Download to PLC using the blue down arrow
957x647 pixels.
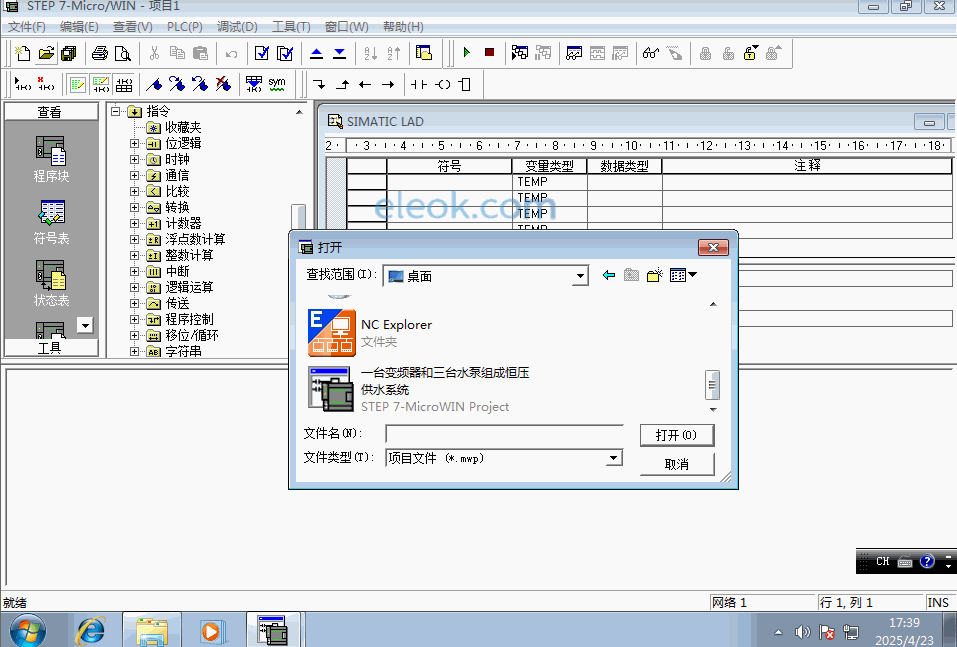[339, 53]
